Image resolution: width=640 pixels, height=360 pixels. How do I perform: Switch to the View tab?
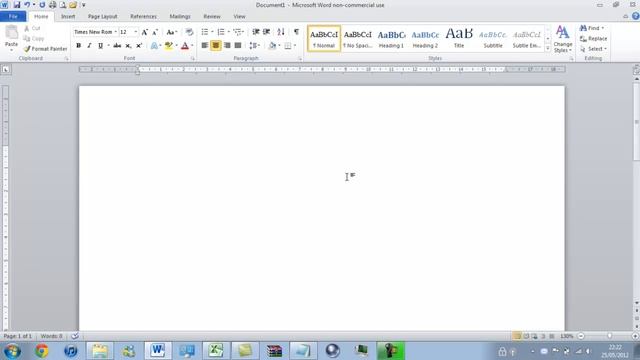[240, 16]
